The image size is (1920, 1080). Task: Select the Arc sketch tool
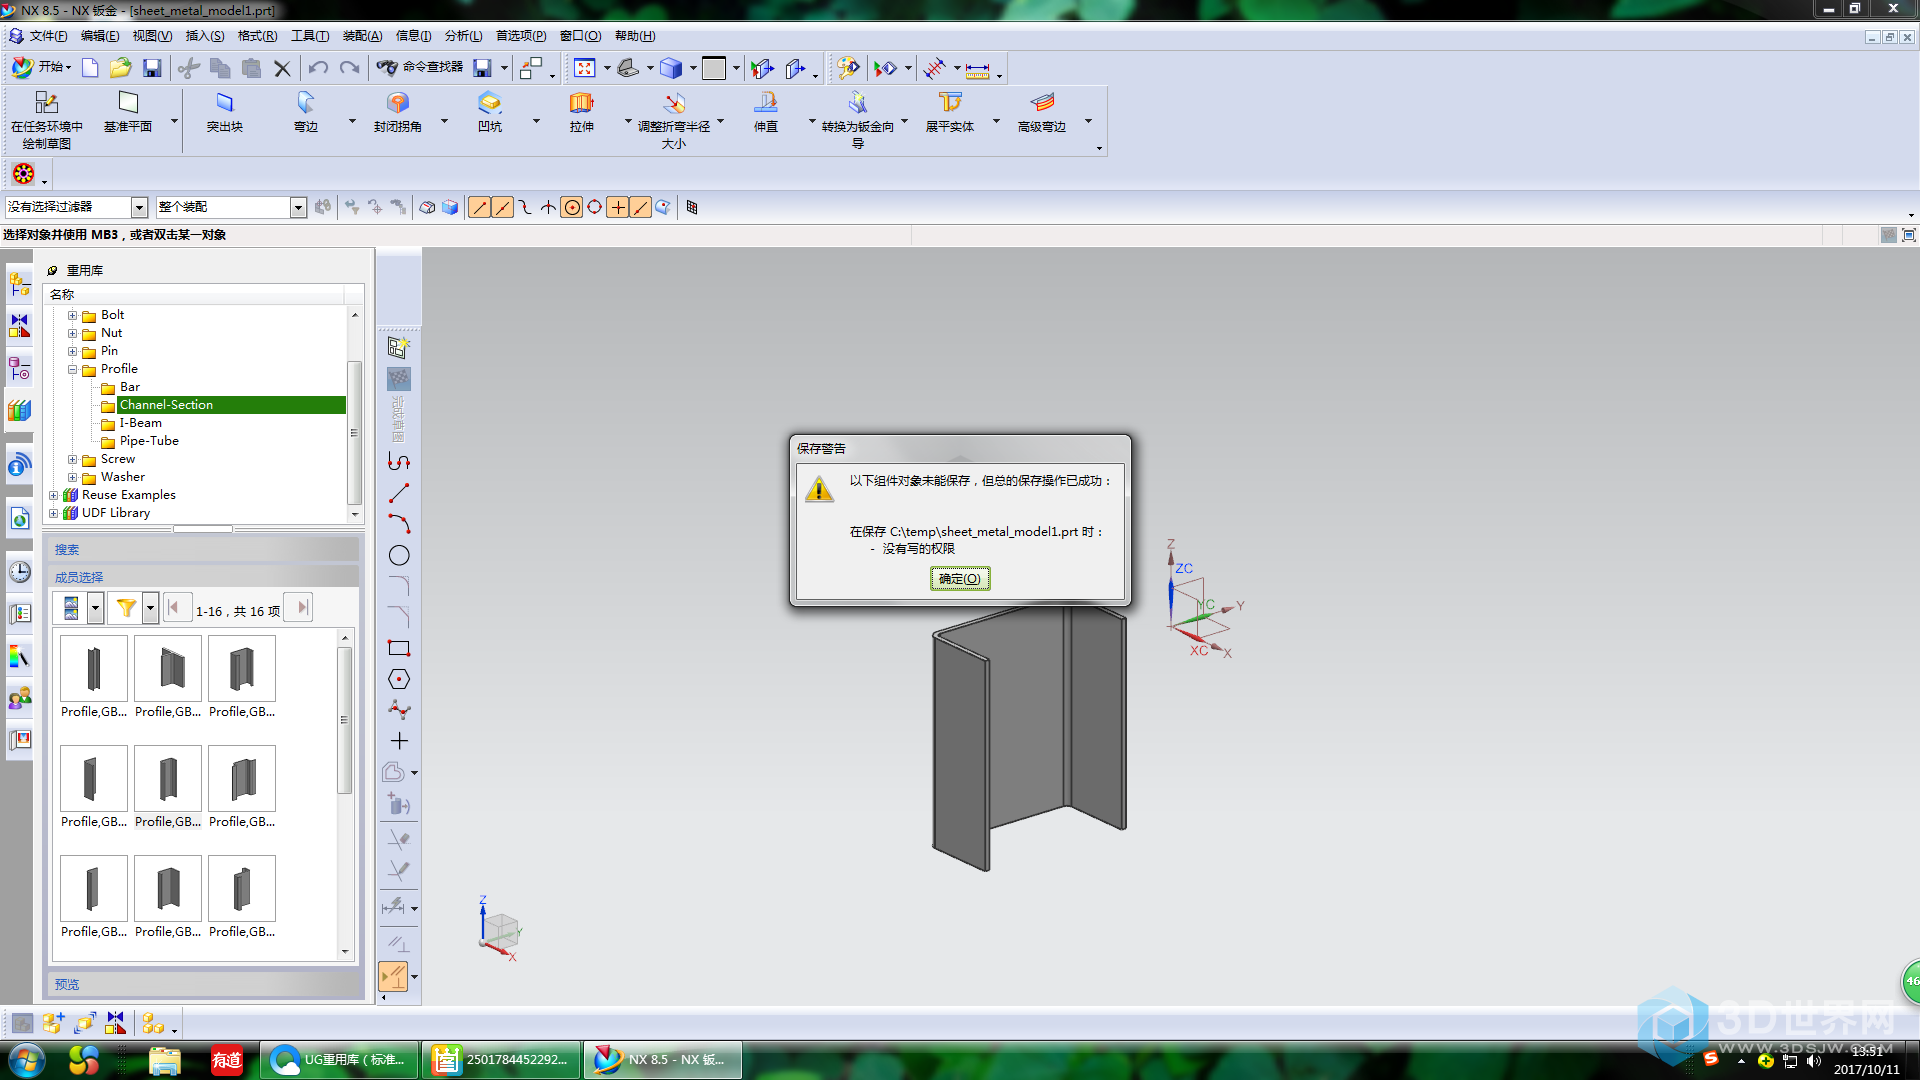[399, 524]
